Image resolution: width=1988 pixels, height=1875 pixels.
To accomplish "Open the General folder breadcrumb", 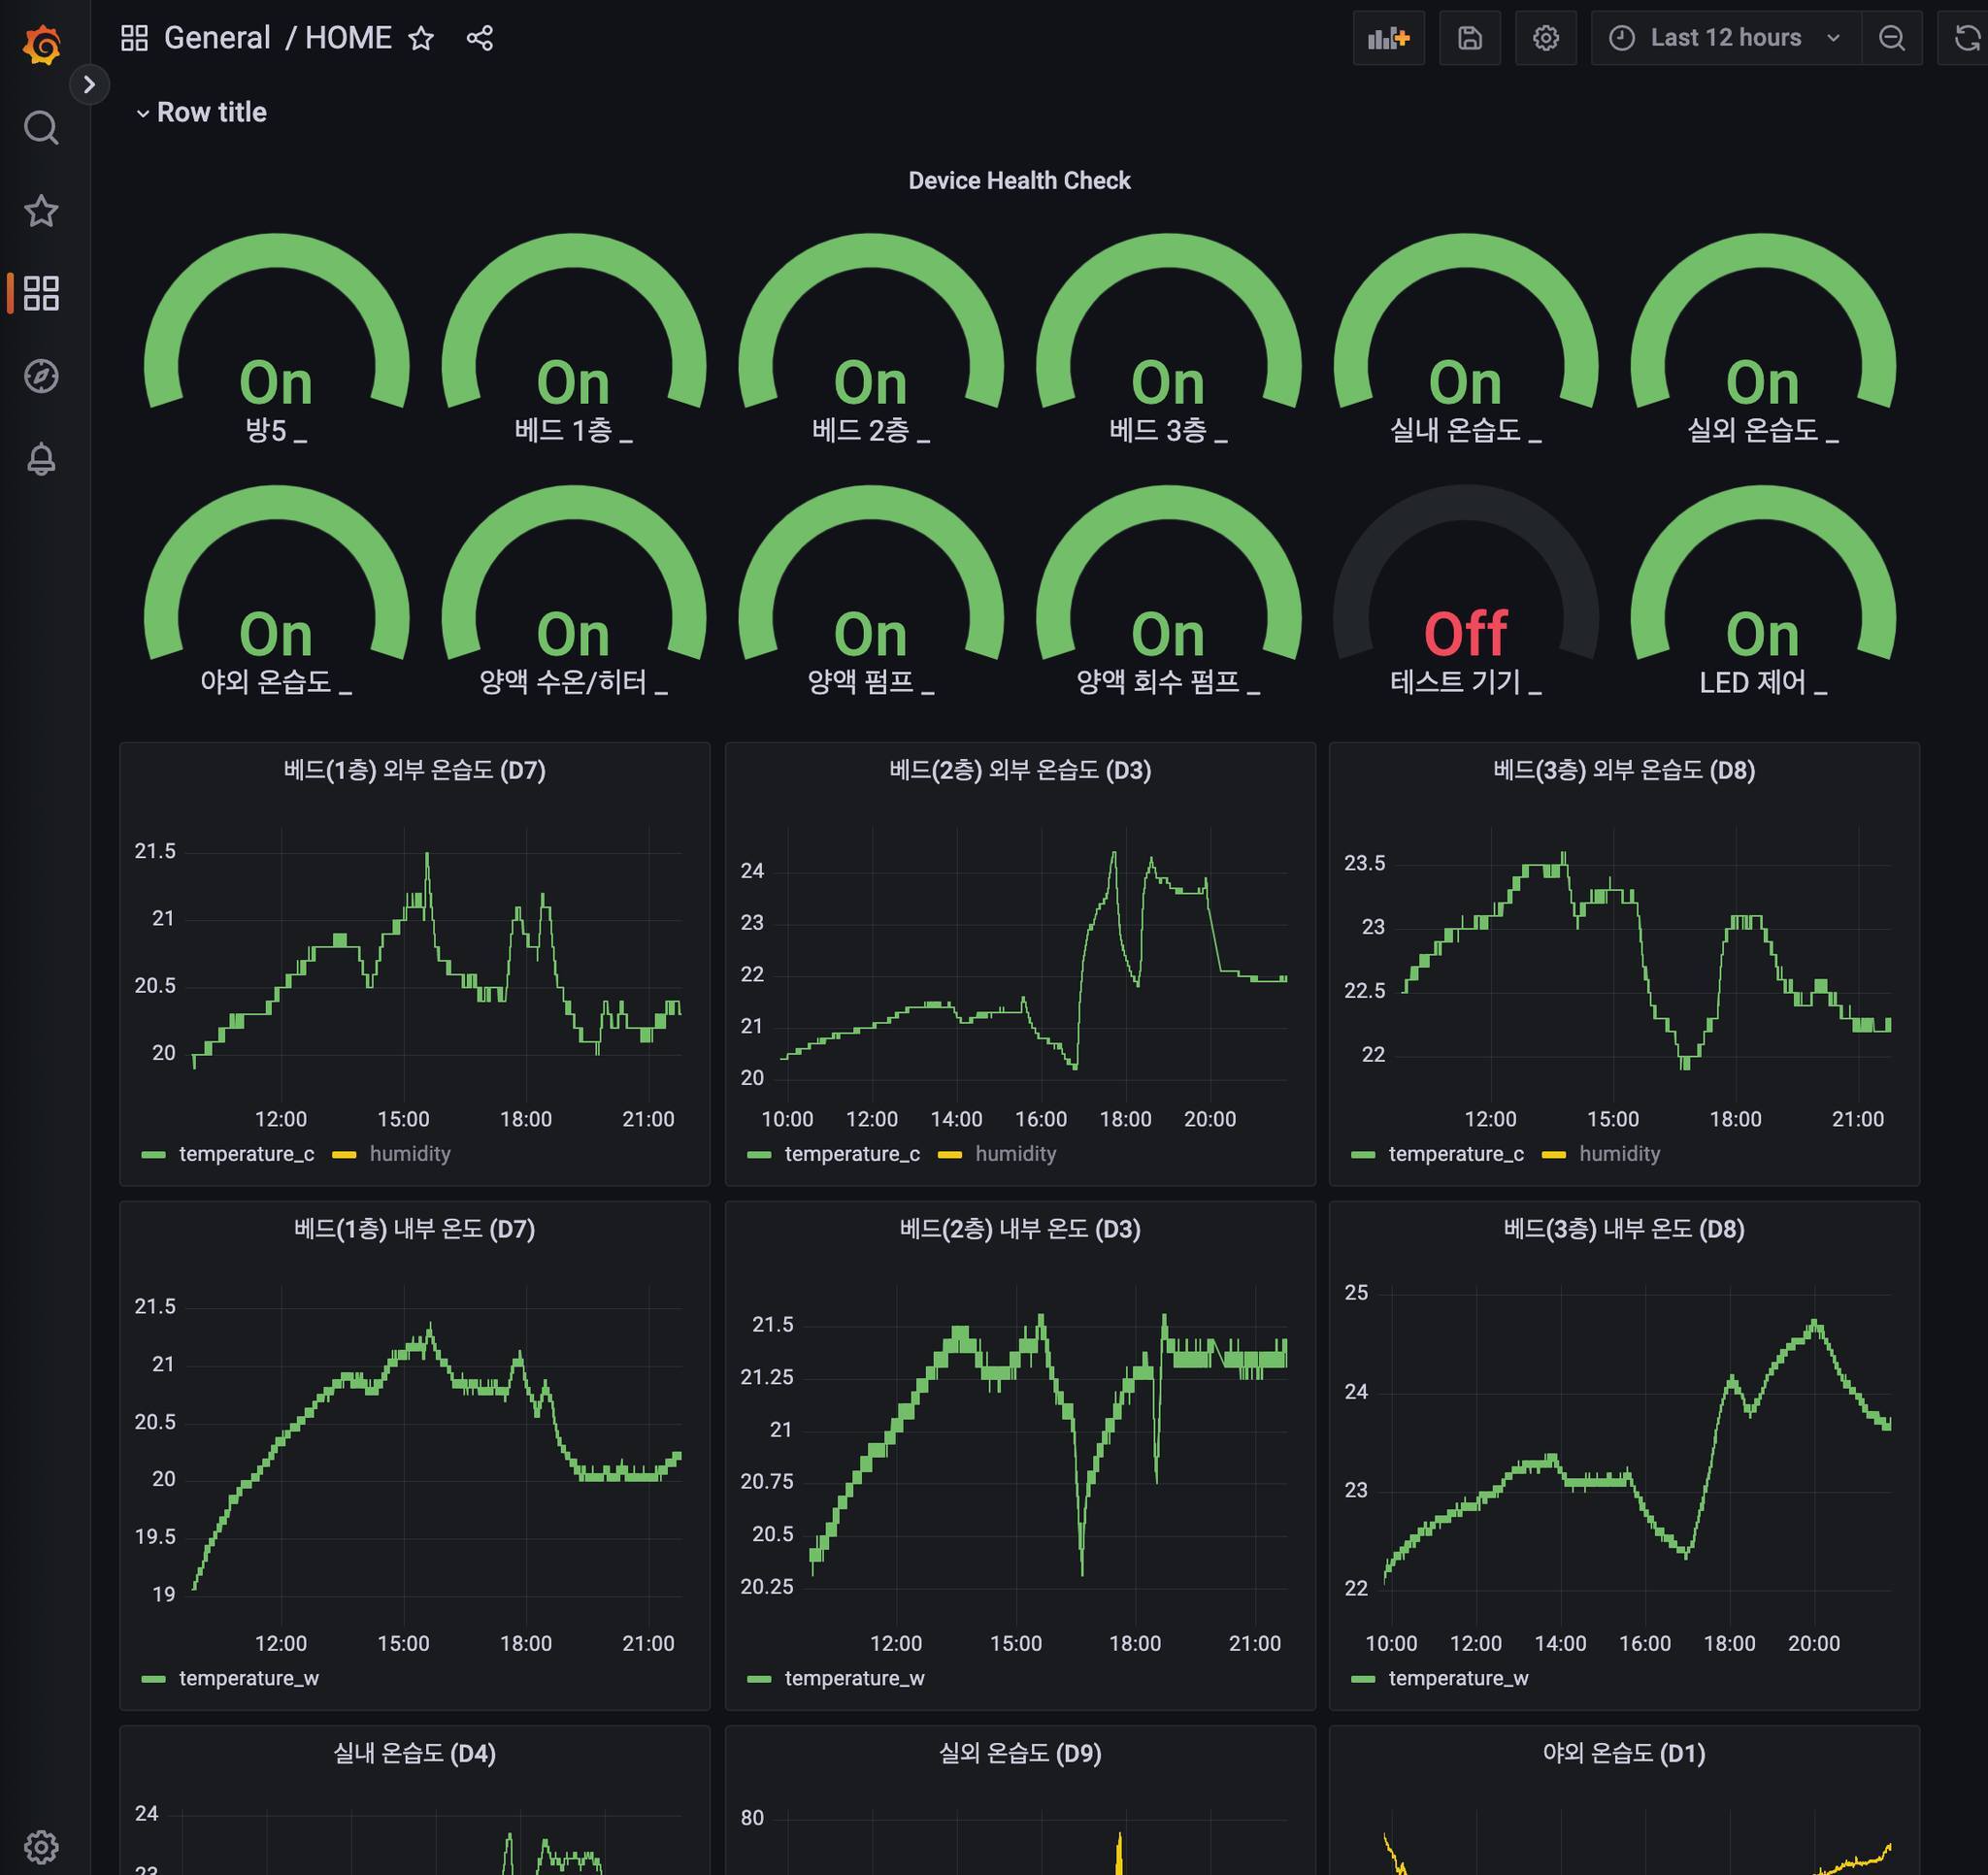I will pyautogui.click(x=217, y=38).
